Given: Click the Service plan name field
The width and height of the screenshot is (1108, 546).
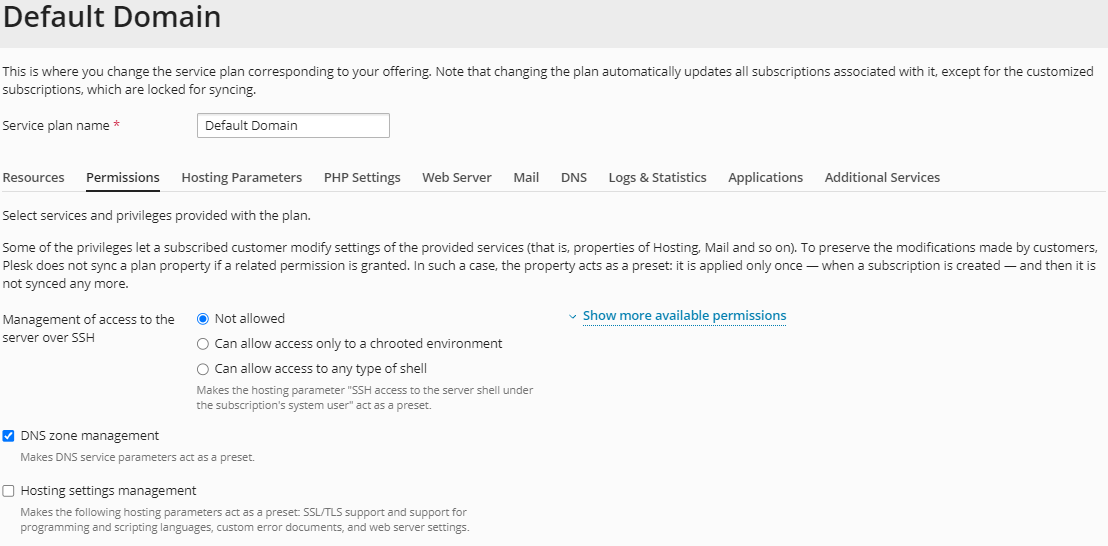Looking at the screenshot, I should (293, 126).
